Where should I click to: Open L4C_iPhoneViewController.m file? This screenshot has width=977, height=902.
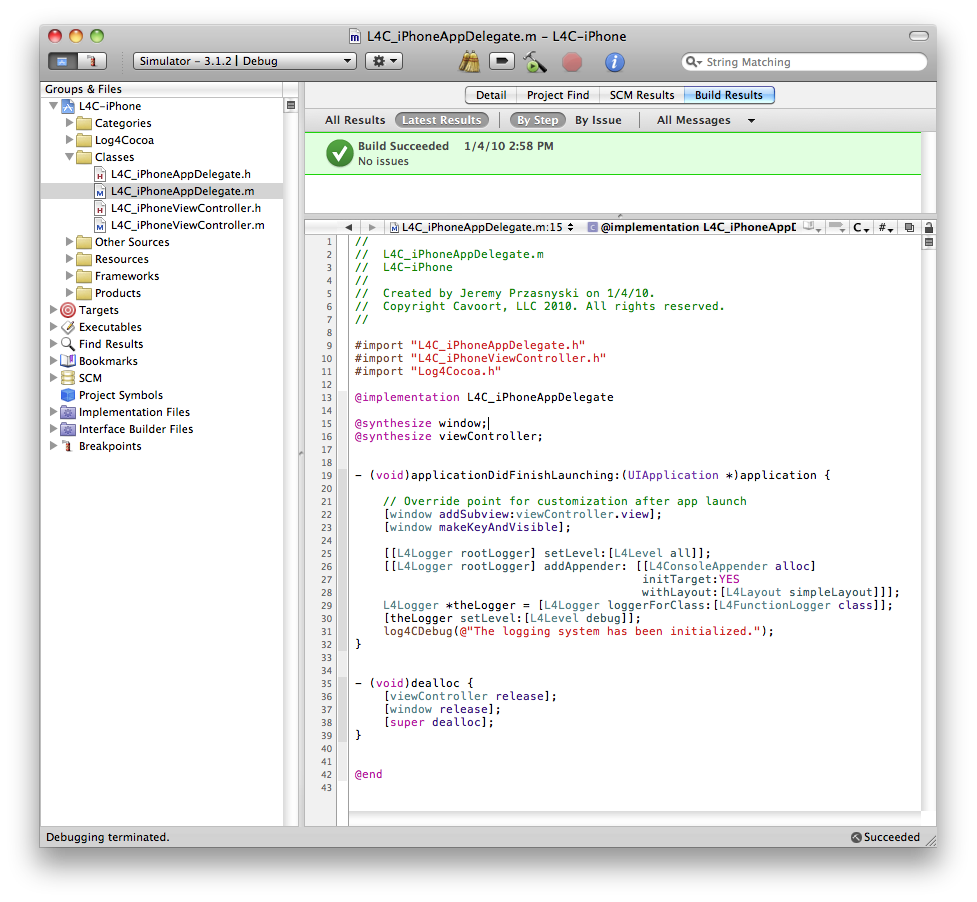(188, 225)
